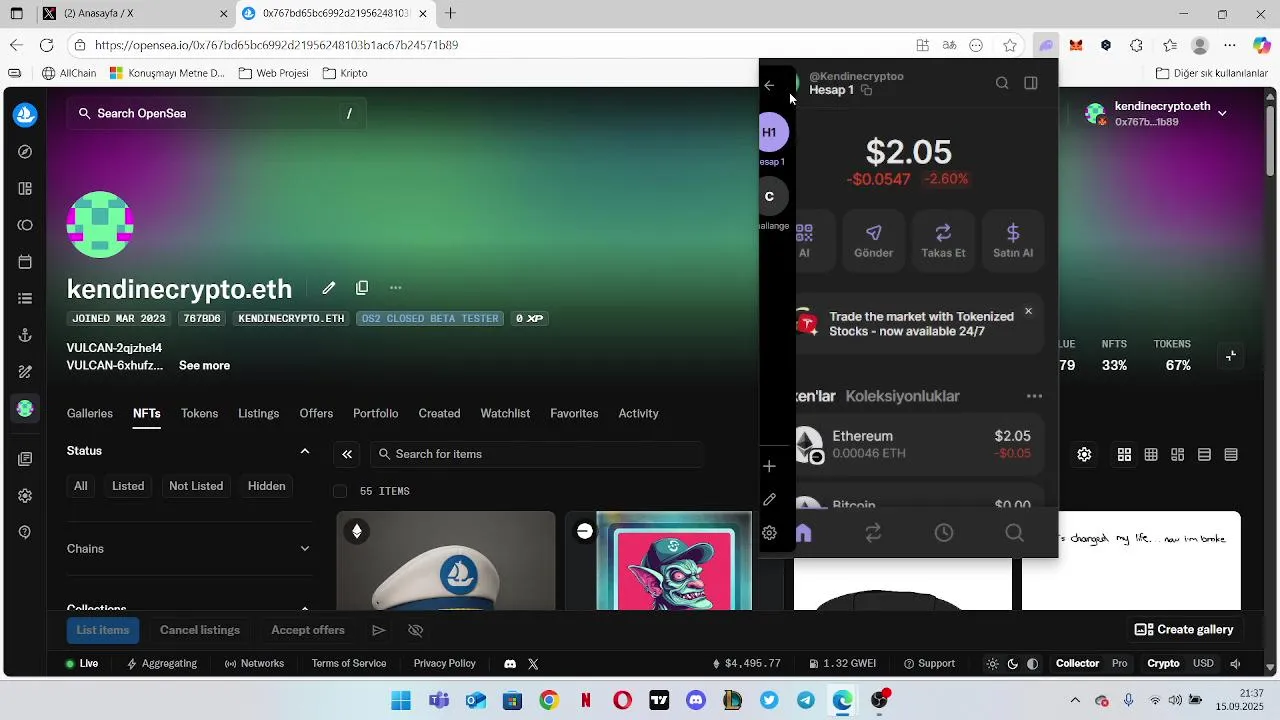This screenshot has height=720, width=1280.
Task: Switch to the light theme sun icon
Action: pos(992,664)
